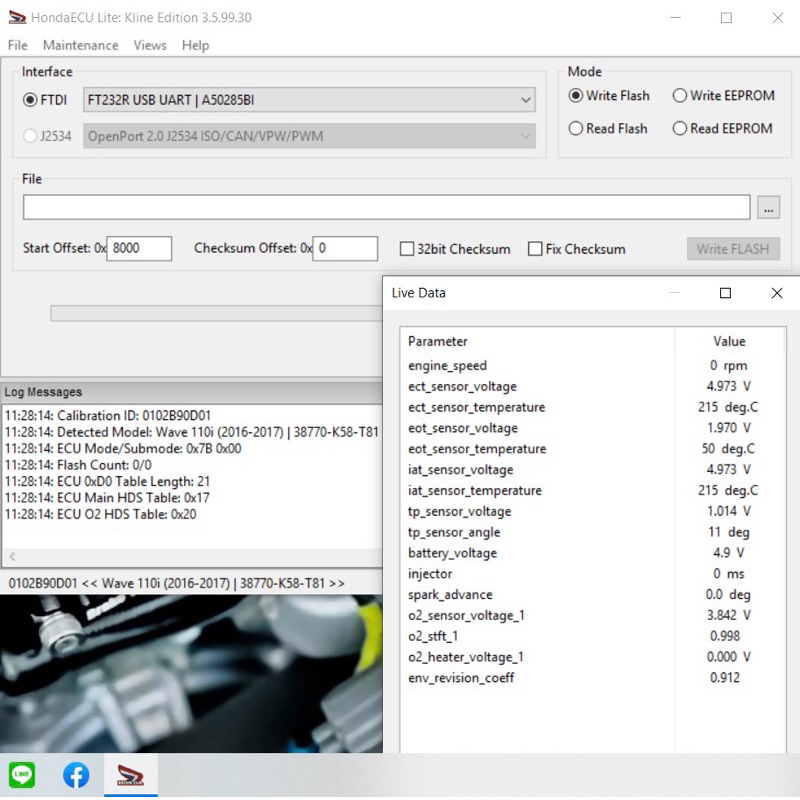Select the J2534 interface radio button

30,136
